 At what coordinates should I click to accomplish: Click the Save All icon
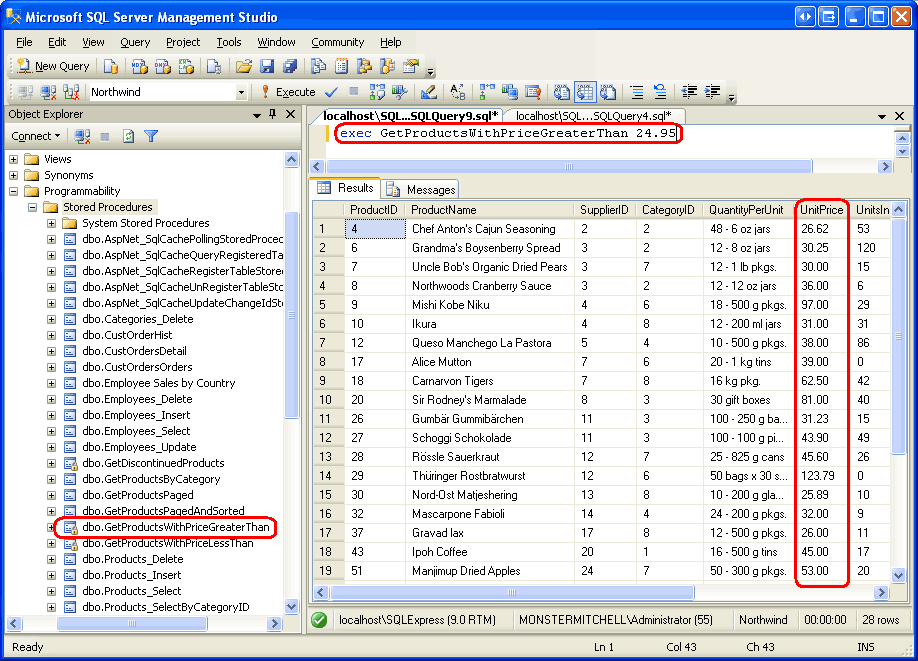[x=290, y=66]
